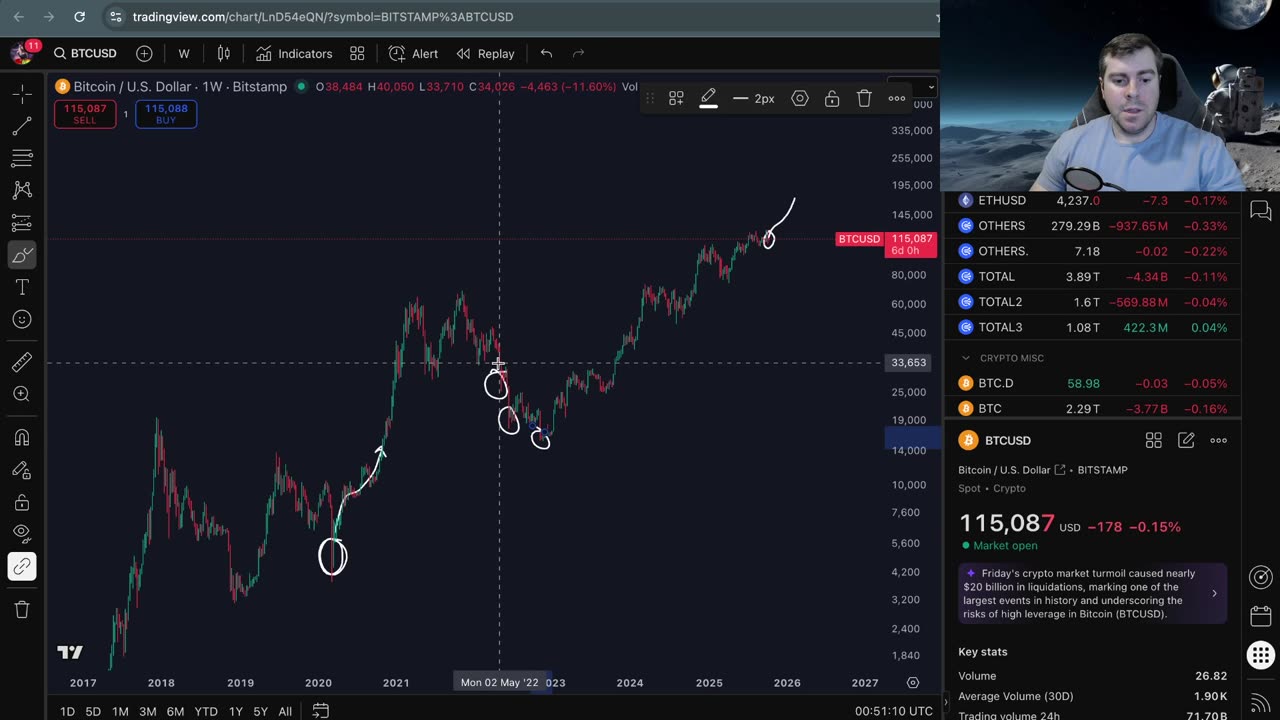Image resolution: width=1280 pixels, height=720 pixels.
Task: Select ETHUSD in the watchlist
Action: click(1093, 200)
